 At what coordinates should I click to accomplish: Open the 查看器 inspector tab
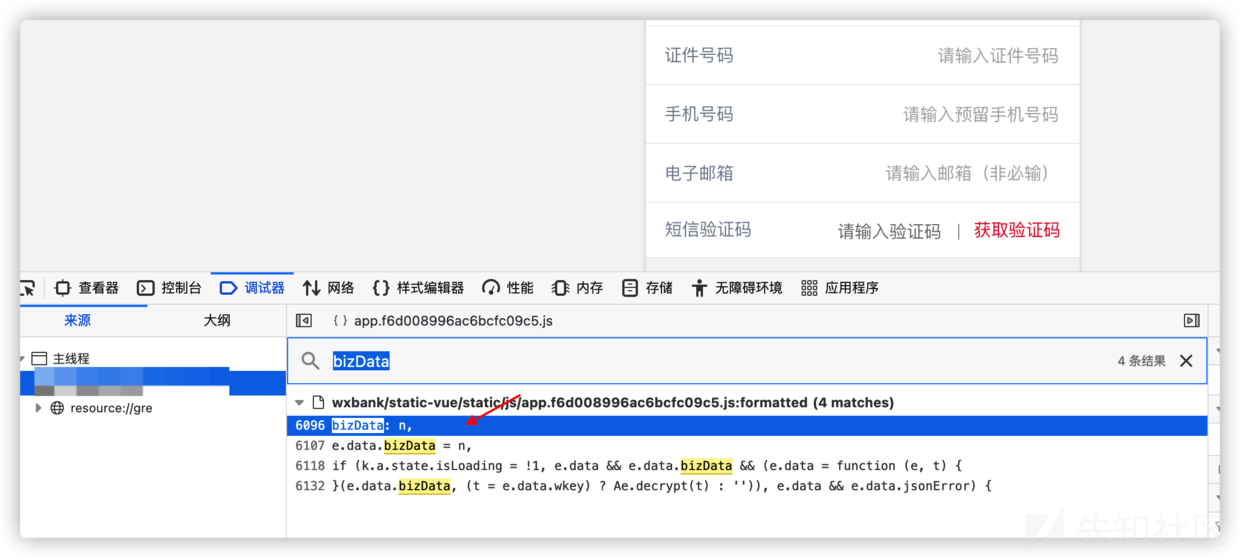87,288
